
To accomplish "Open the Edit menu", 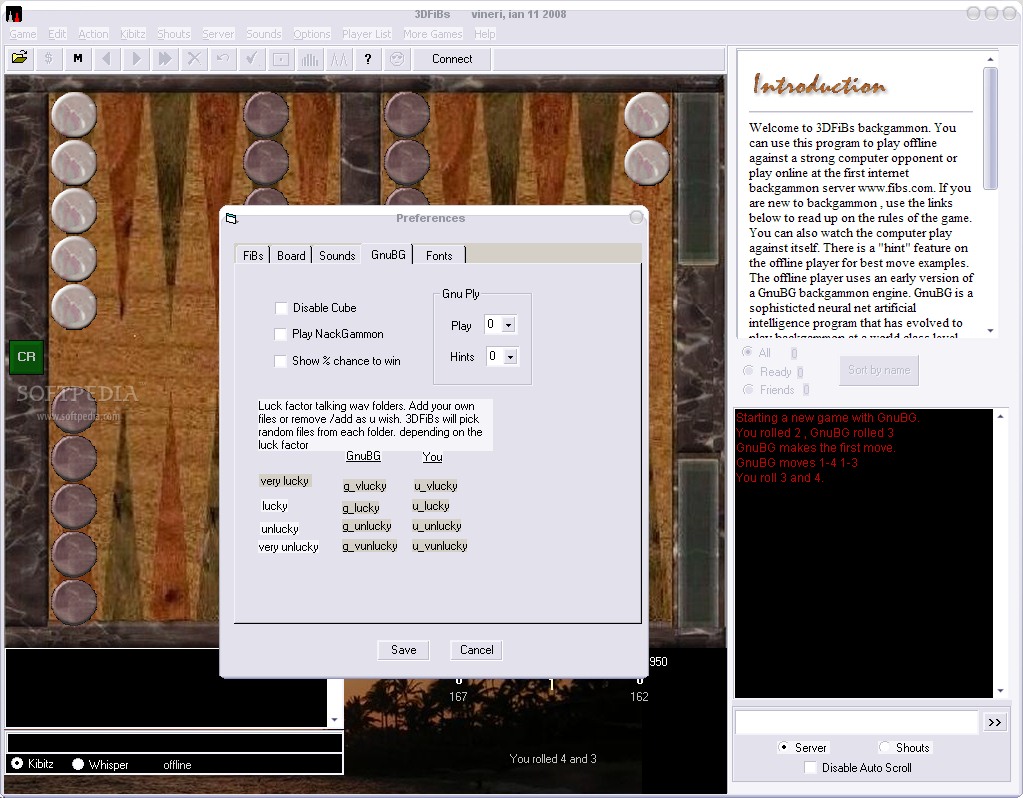I will pos(57,34).
